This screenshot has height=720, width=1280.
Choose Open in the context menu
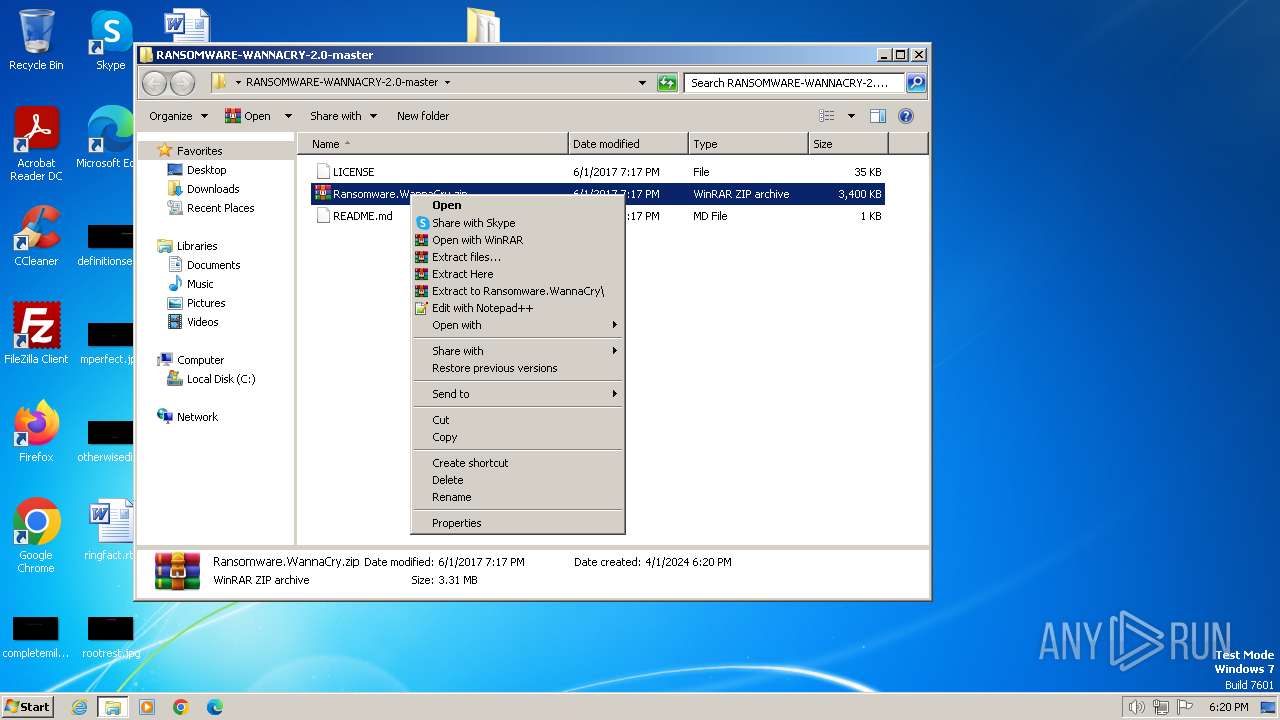coord(518,205)
